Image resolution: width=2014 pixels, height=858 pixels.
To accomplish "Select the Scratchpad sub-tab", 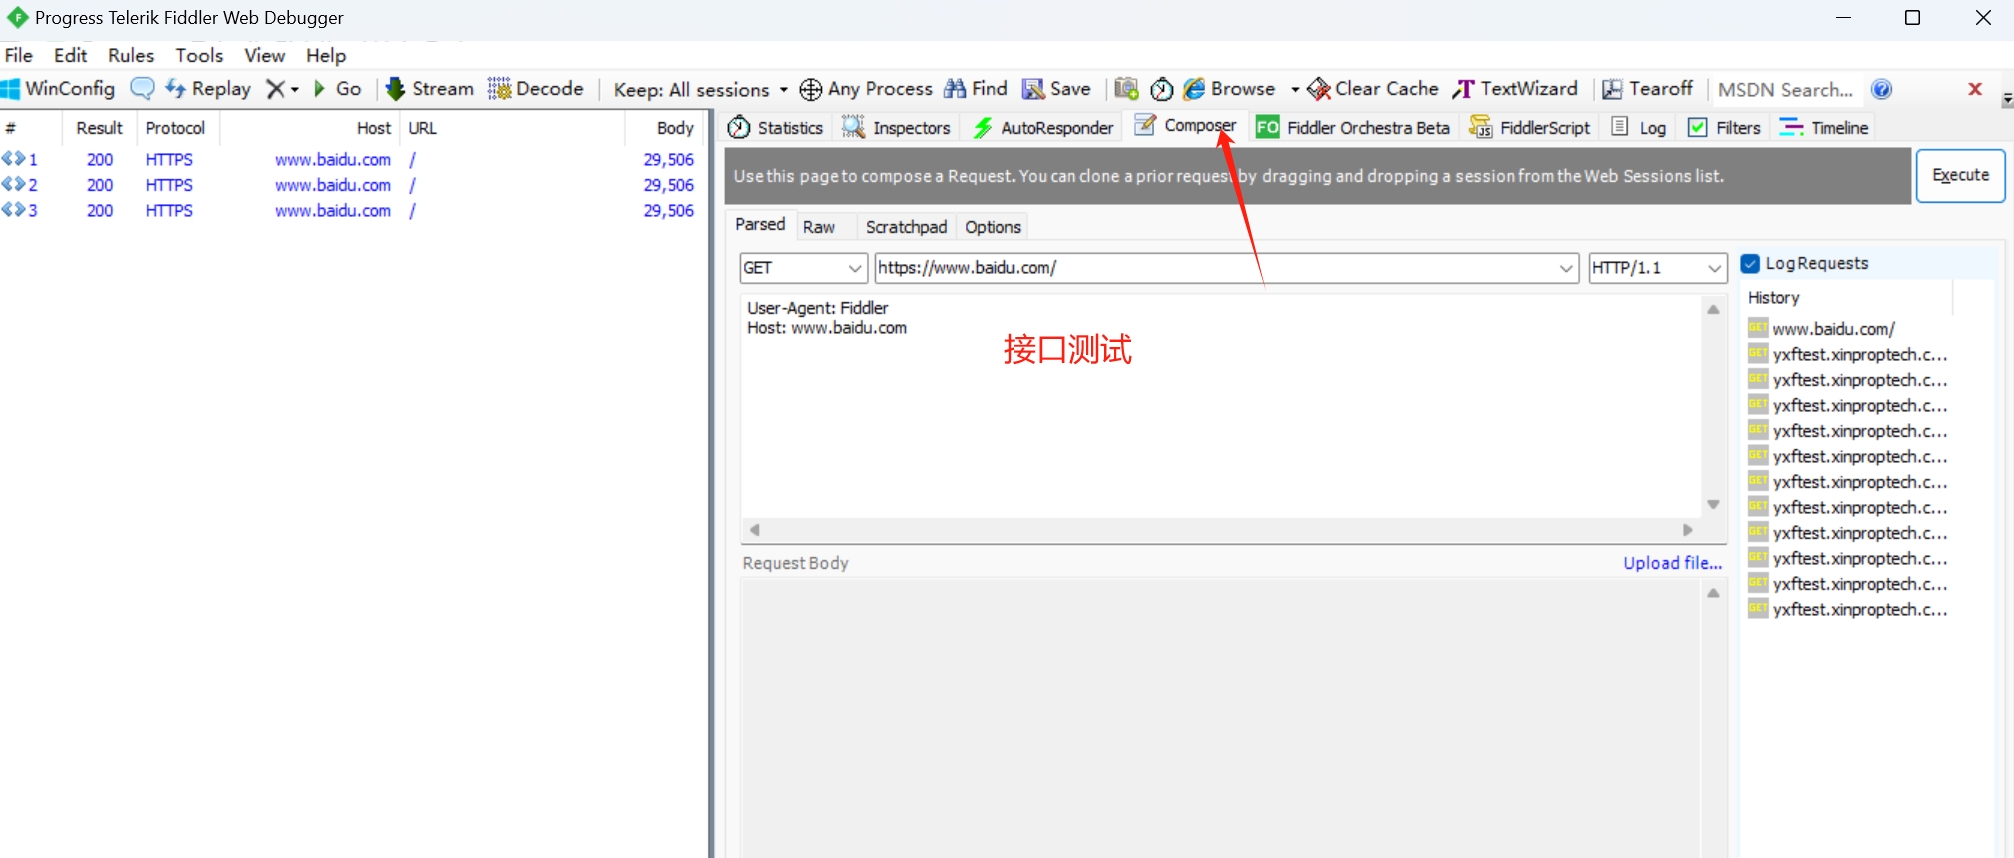I will [906, 227].
